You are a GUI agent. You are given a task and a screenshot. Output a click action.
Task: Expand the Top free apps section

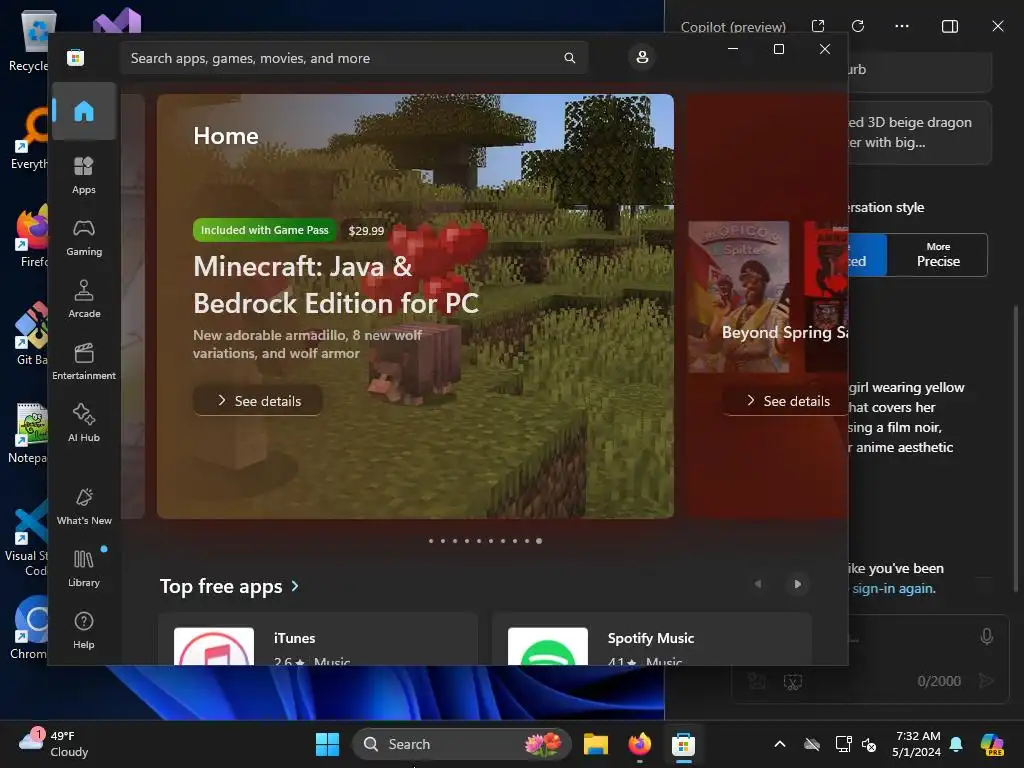pos(229,586)
